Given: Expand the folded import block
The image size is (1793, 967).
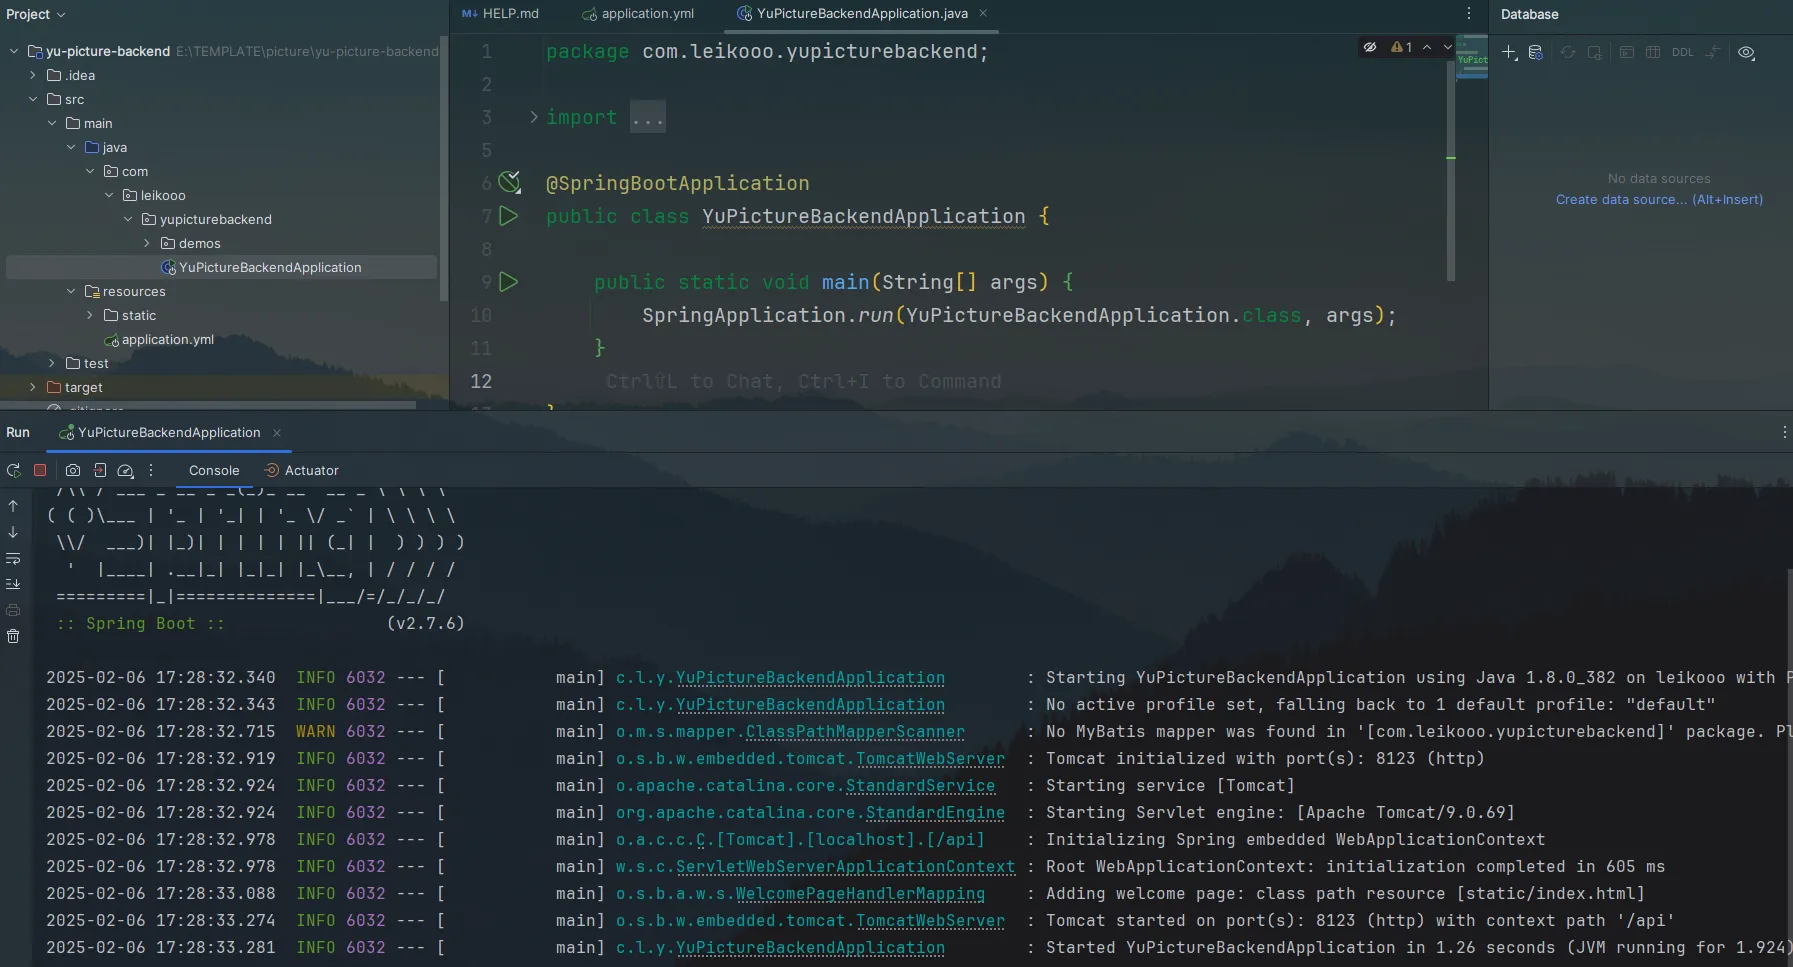Looking at the screenshot, I should [534, 117].
